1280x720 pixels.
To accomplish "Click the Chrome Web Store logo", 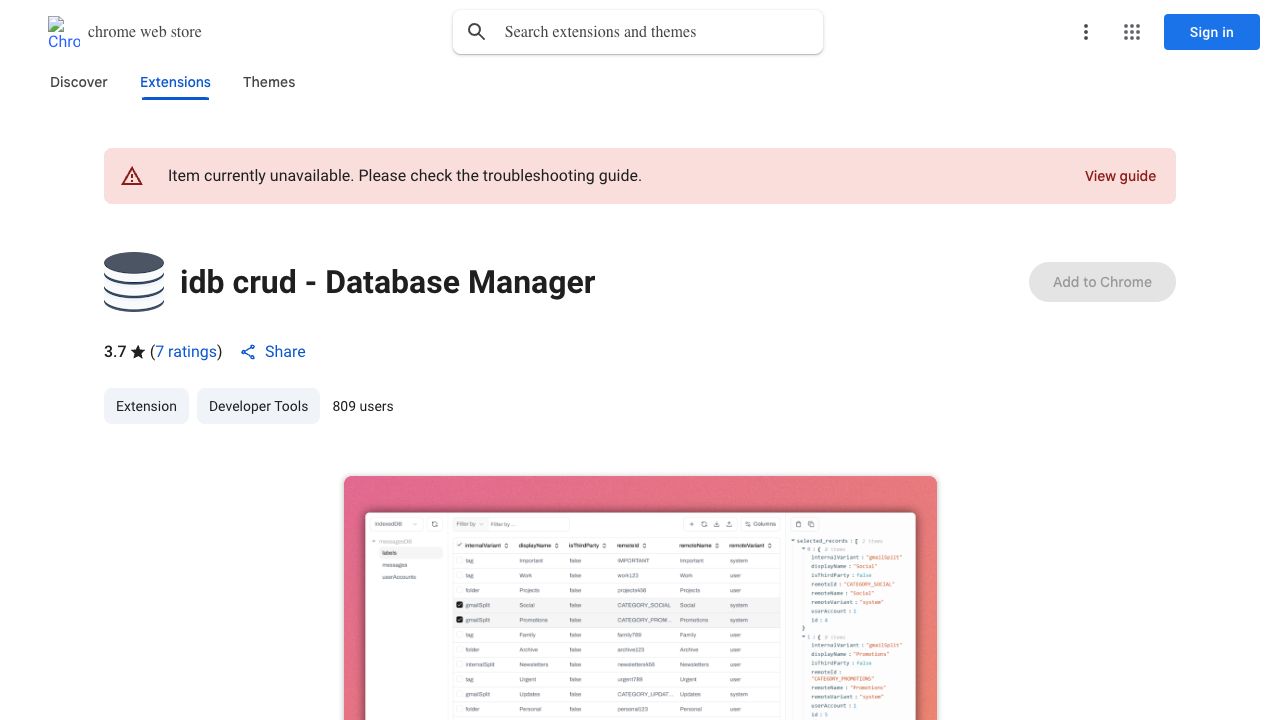I will pos(64,32).
